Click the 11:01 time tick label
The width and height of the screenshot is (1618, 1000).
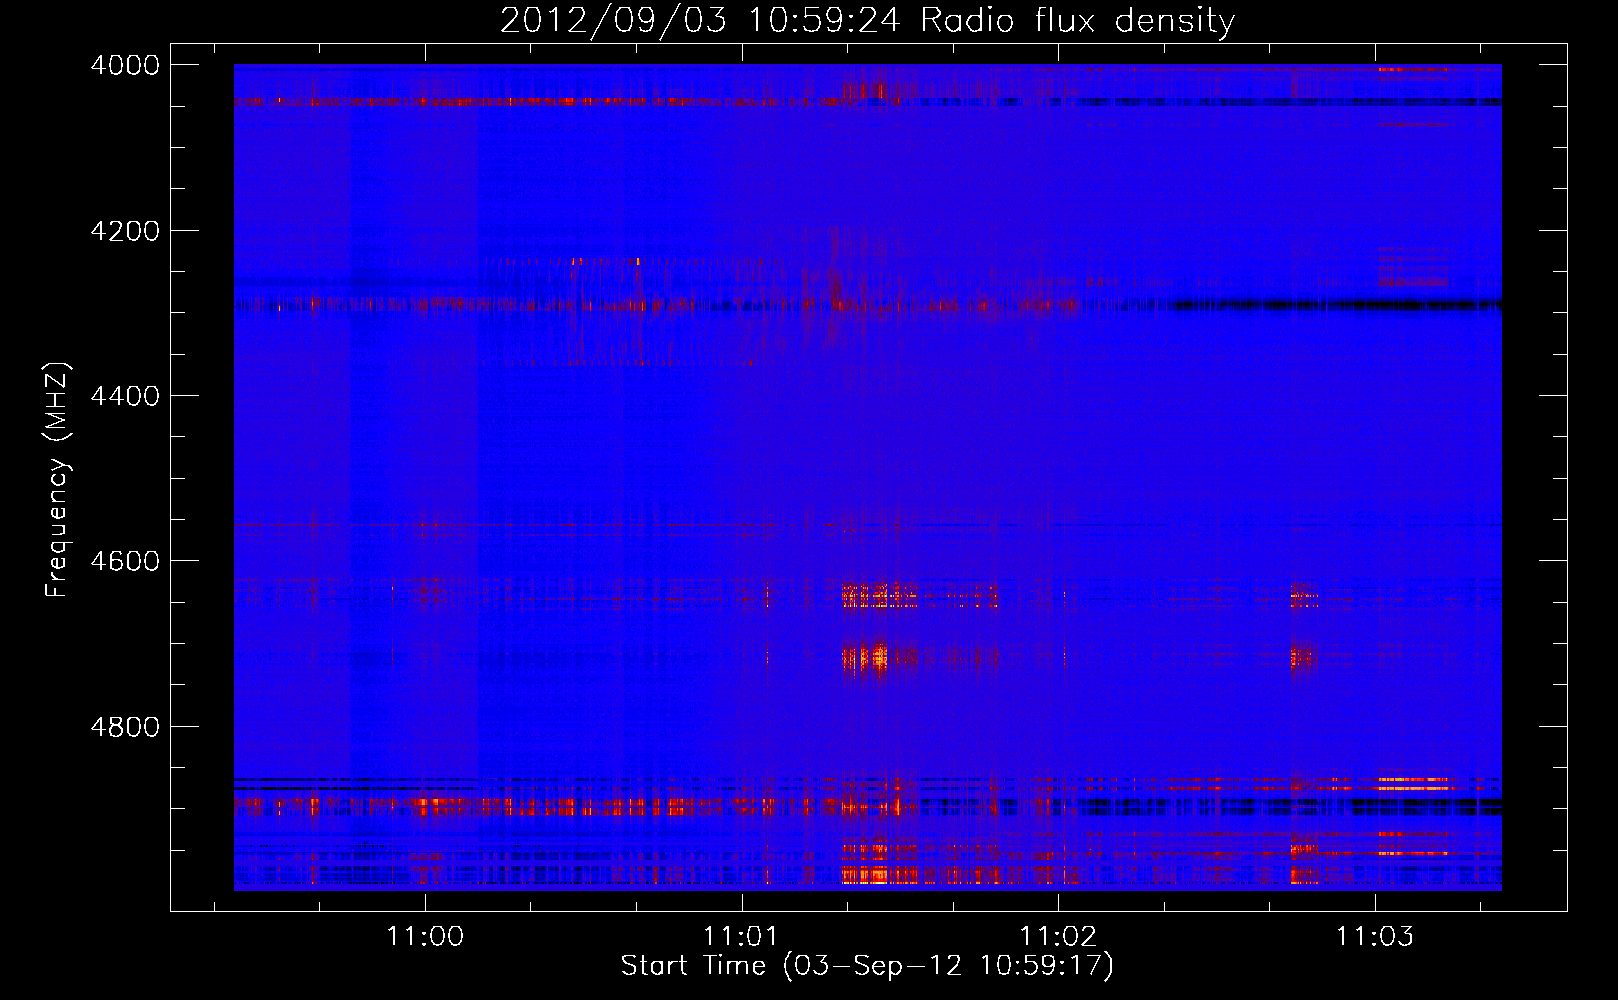click(741, 936)
